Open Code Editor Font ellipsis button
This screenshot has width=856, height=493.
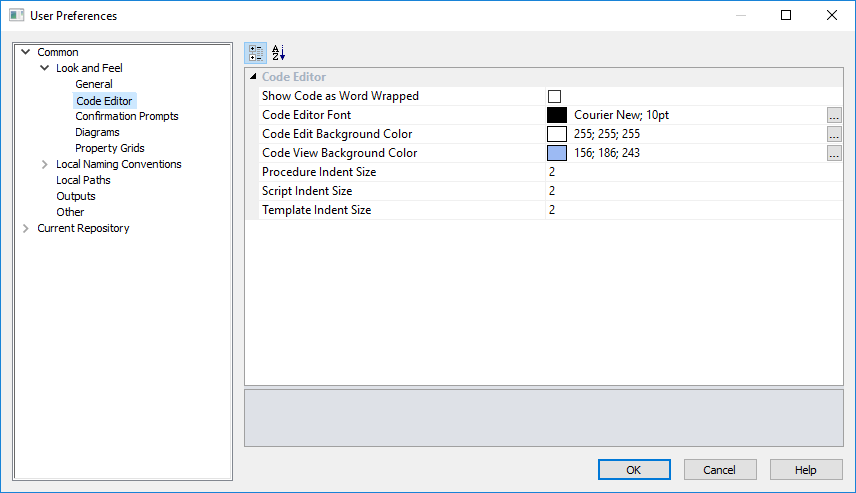[x=834, y=115]
